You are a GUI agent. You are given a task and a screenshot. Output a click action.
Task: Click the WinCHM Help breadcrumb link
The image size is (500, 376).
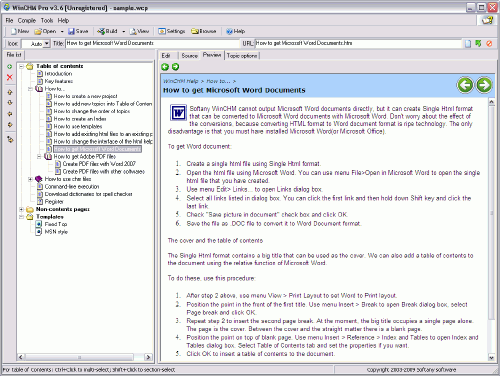coord(180,81)
